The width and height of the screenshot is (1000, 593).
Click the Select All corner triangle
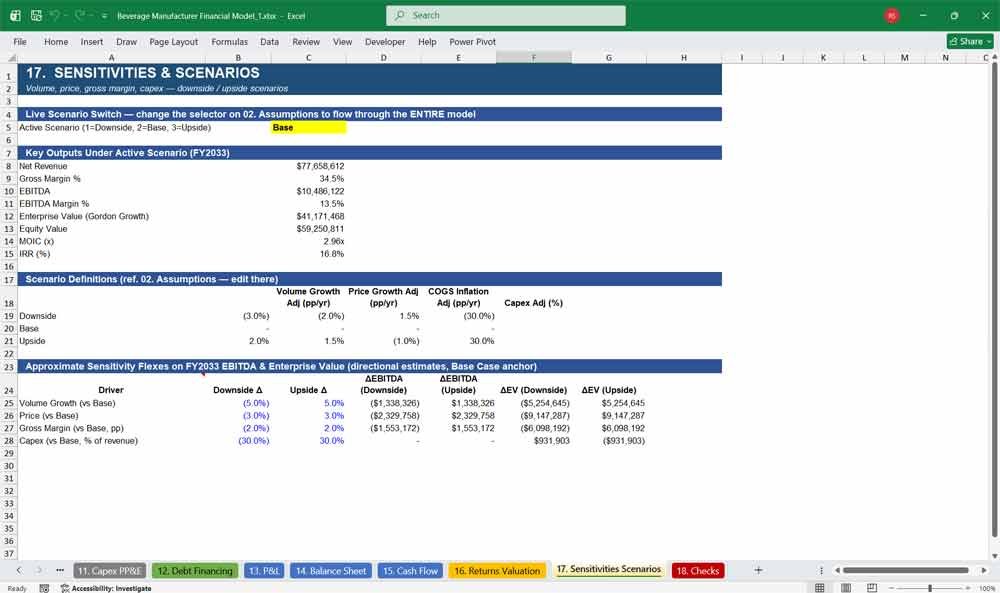tap(11, 57)
